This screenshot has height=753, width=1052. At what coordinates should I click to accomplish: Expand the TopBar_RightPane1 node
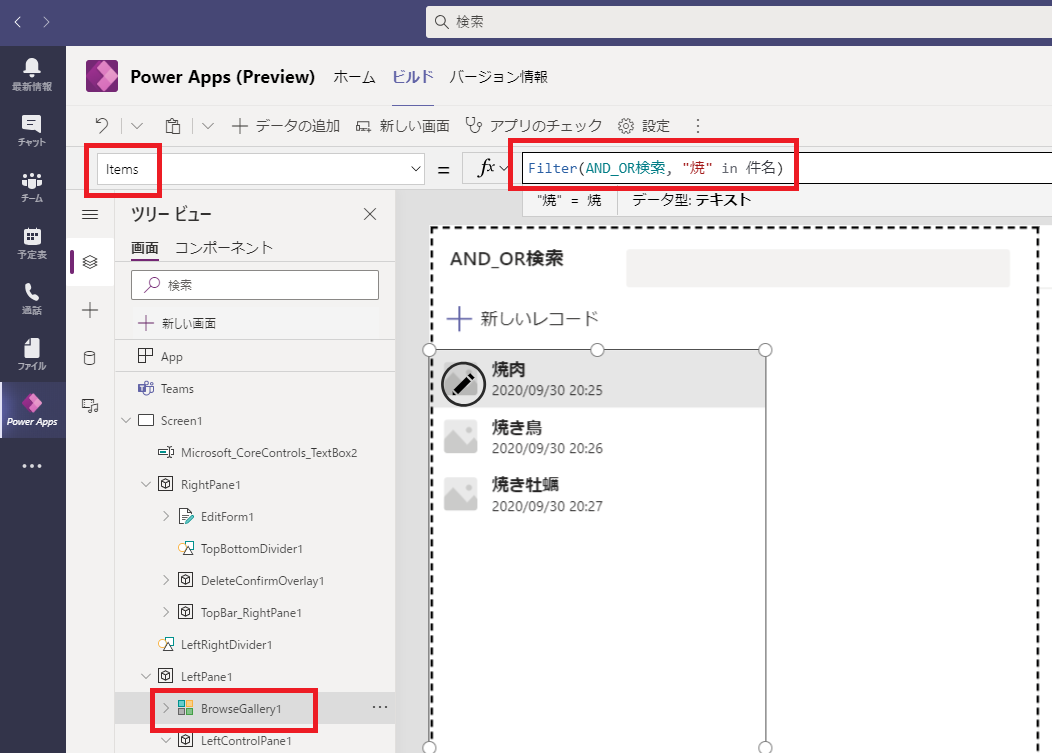166,612
